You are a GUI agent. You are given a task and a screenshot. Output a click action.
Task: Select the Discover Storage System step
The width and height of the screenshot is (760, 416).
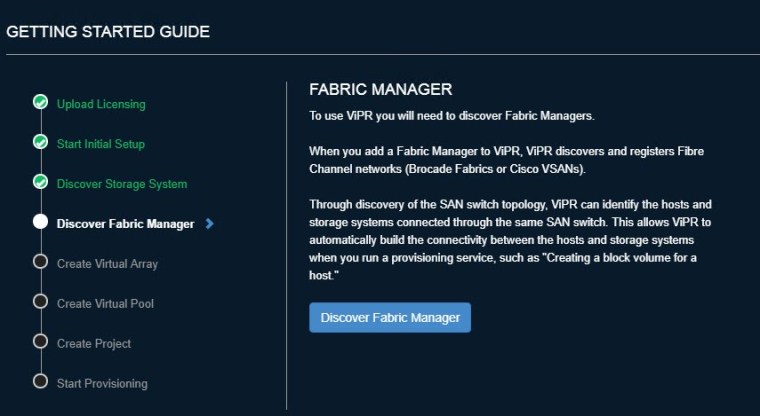click(122, 184)
